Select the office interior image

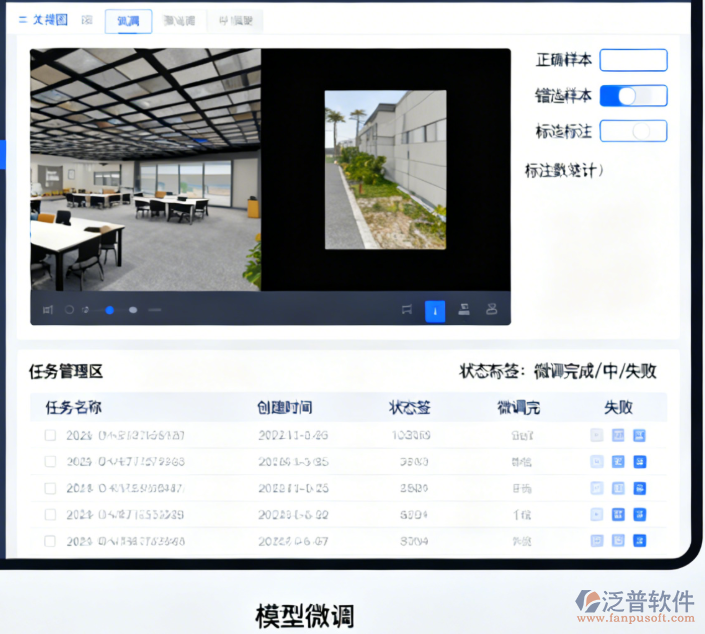click(145, 170)
